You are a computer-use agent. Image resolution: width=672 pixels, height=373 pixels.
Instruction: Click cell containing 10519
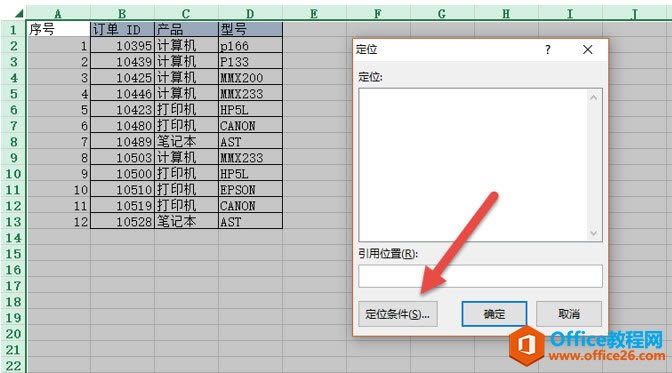pos(122,205)
